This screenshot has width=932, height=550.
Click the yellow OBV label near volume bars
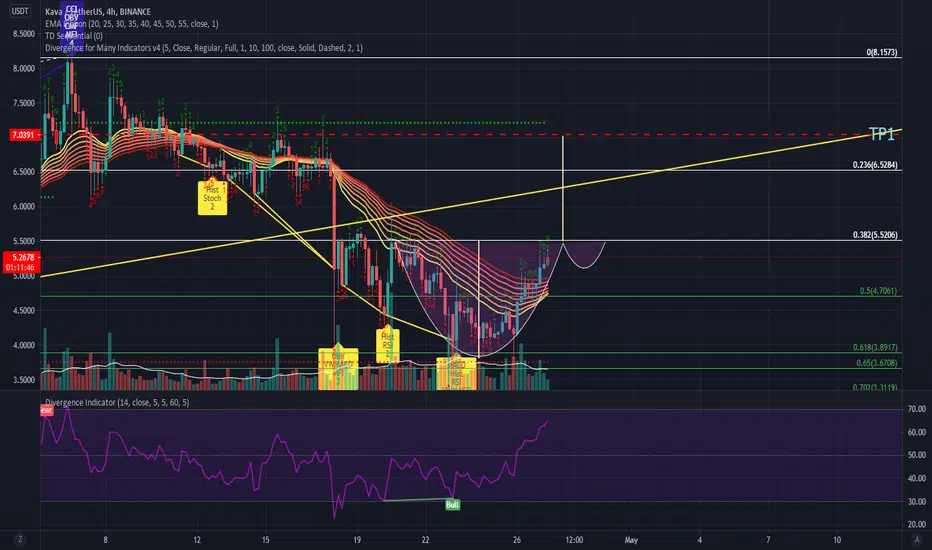tap(338, 369)
